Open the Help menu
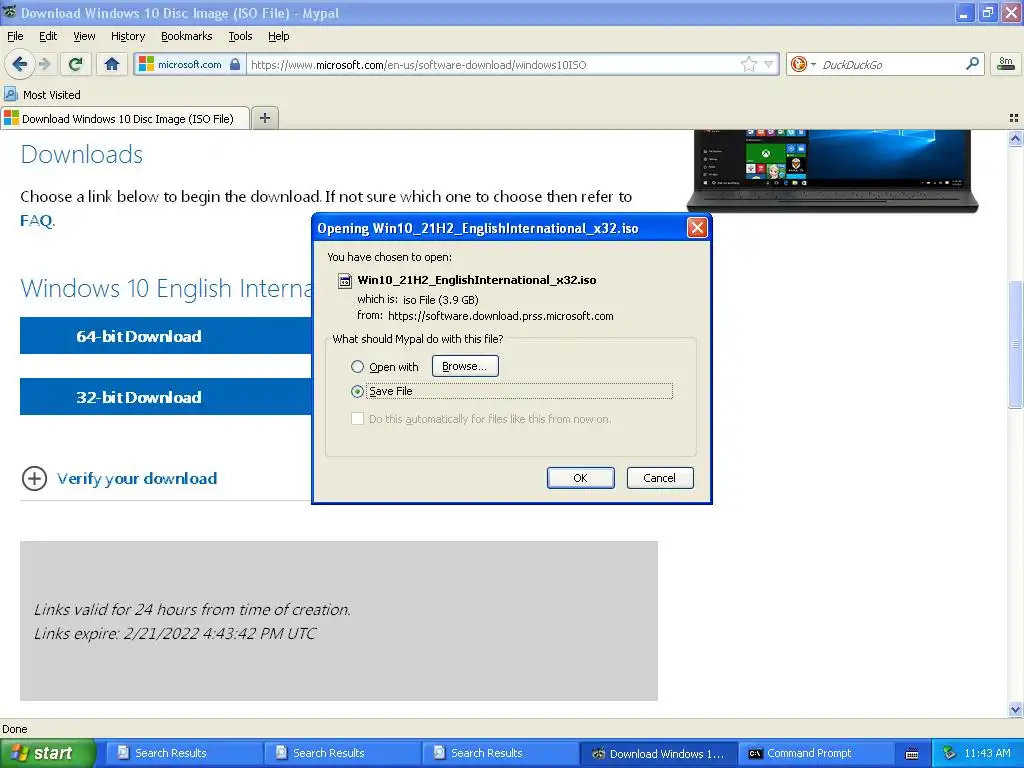Screen dimensions: 1024x768 [278, 36]
